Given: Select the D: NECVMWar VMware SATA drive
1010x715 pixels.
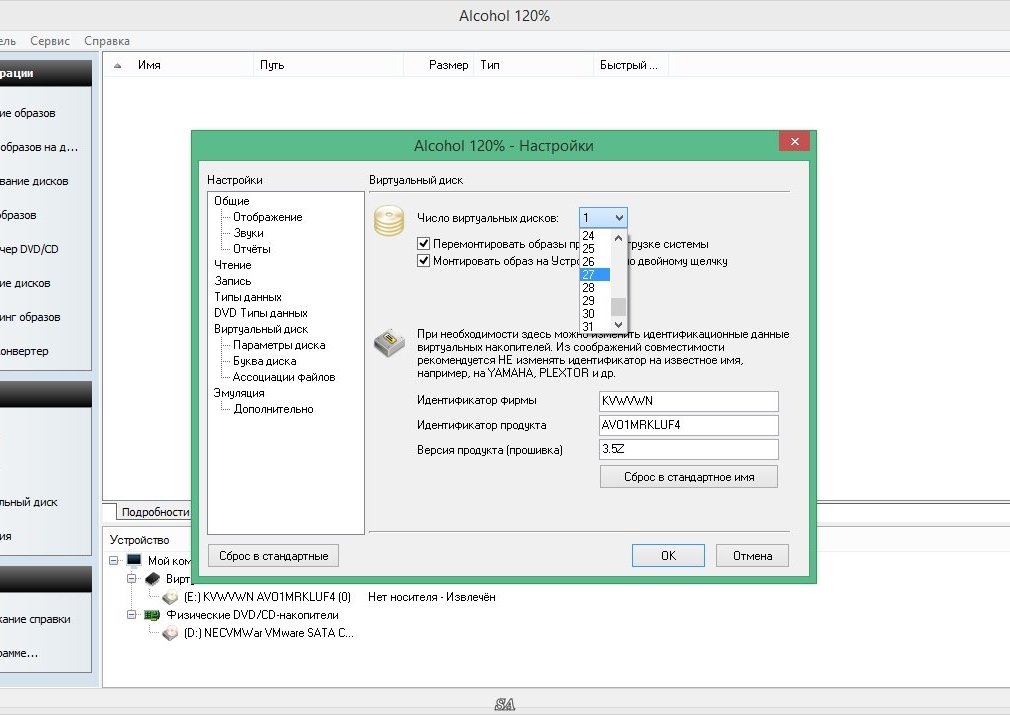Looking at the screenshot, I should [x=268, y=633].
